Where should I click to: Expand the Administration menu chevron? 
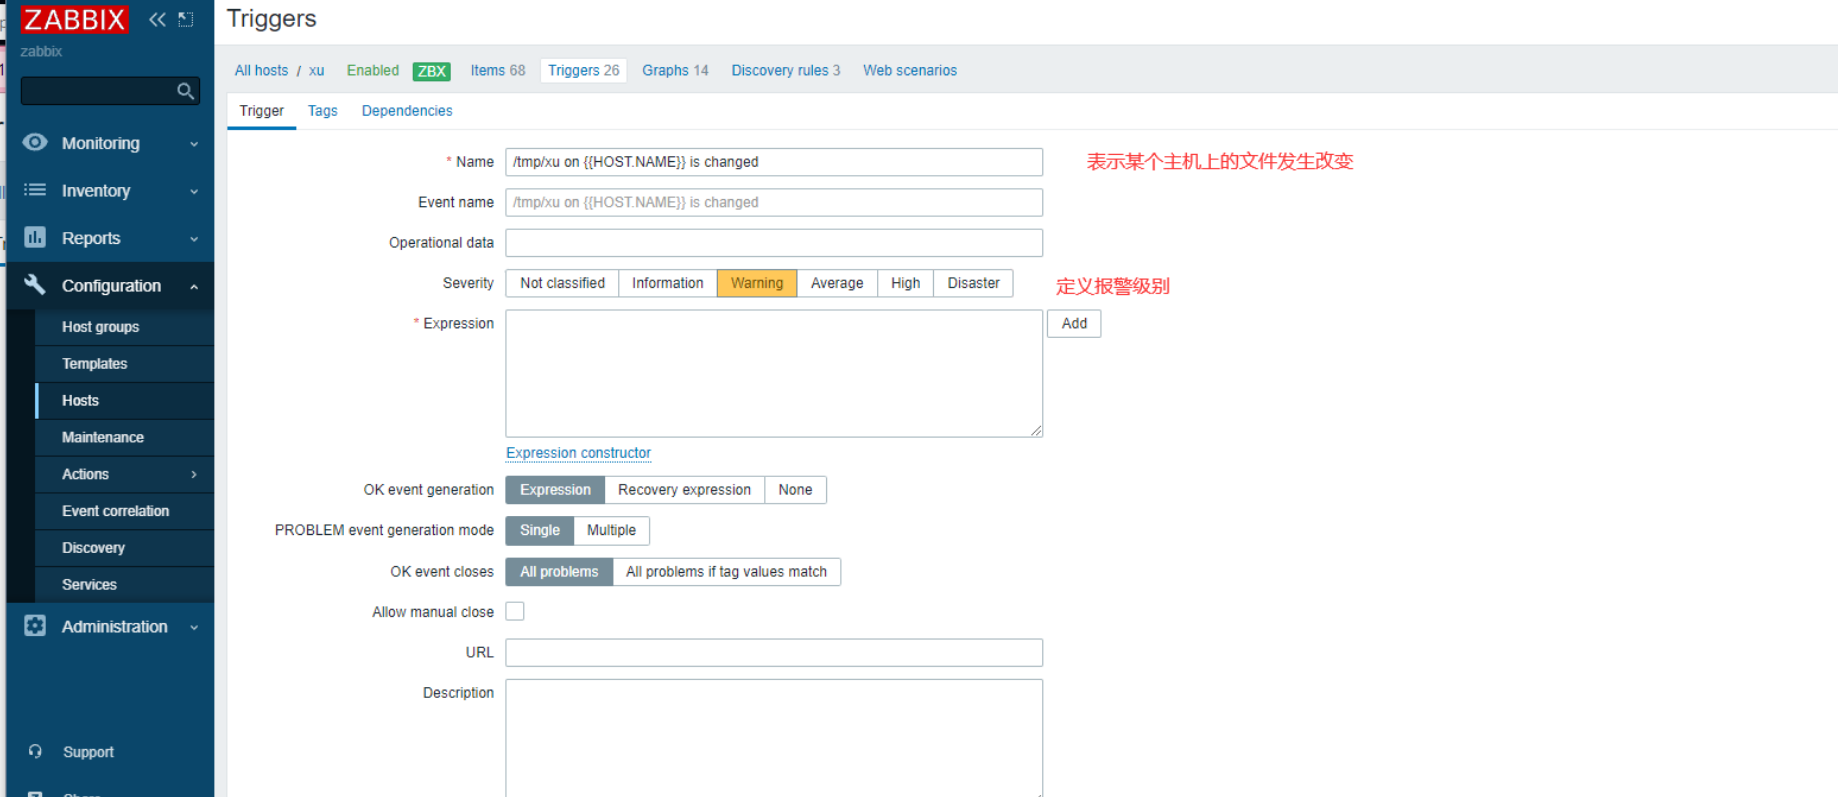tap(194, 628)
